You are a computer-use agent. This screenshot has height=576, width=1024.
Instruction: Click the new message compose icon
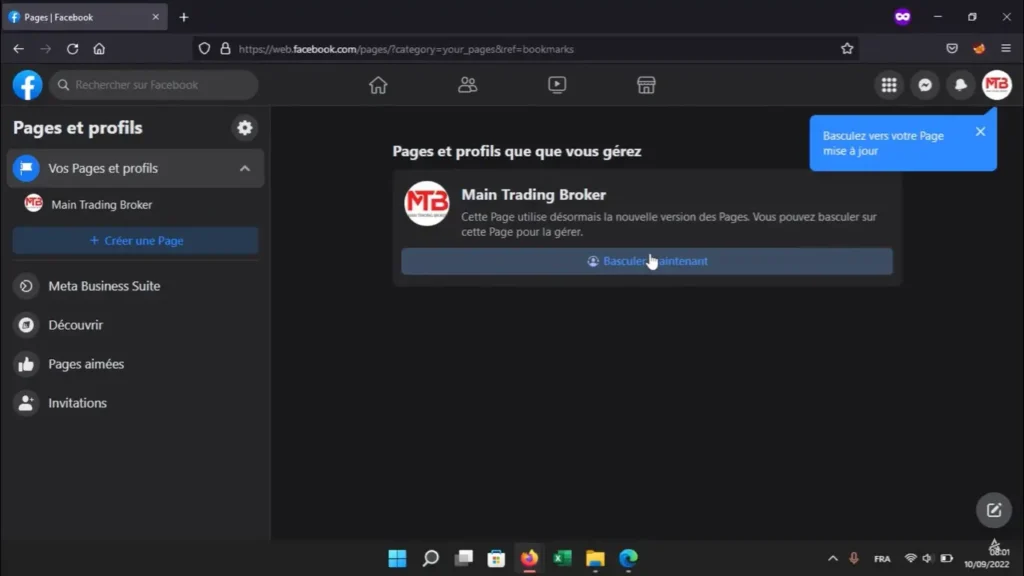(993, 510)
